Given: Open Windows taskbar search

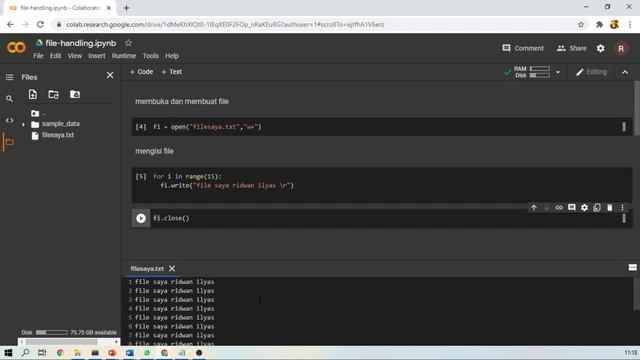Looking at the screenshot, I should (25, 353).
